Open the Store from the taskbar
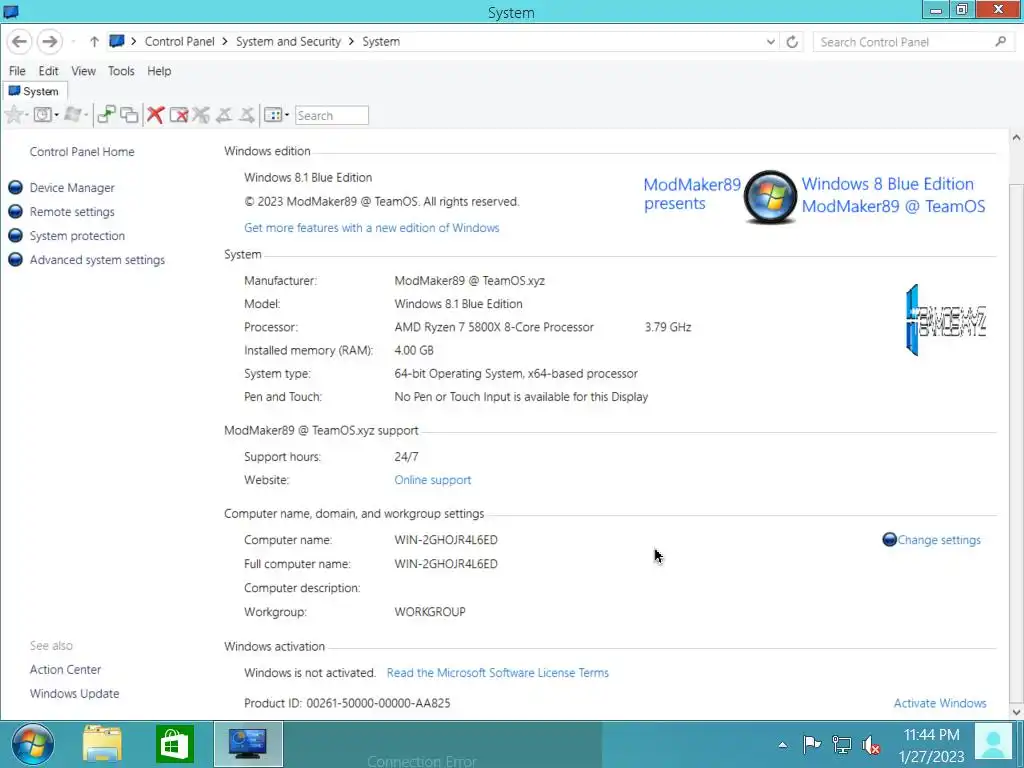The height and width of the screenshot is (768, 1024). [174, 744]
